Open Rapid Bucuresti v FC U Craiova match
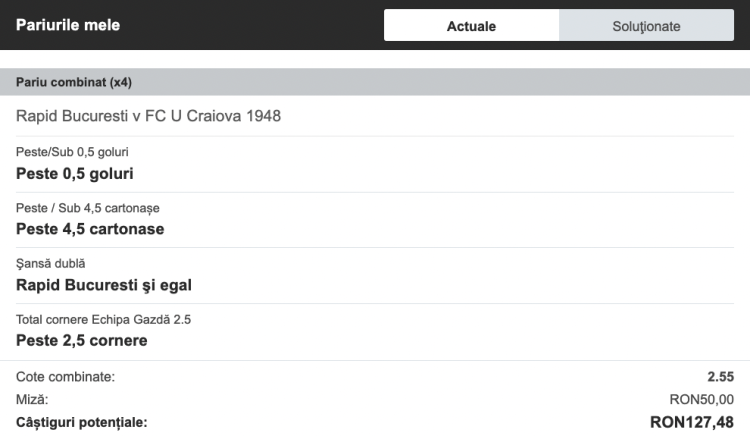Viewport: 750px width, 436px height. click(x=148, y=116)
